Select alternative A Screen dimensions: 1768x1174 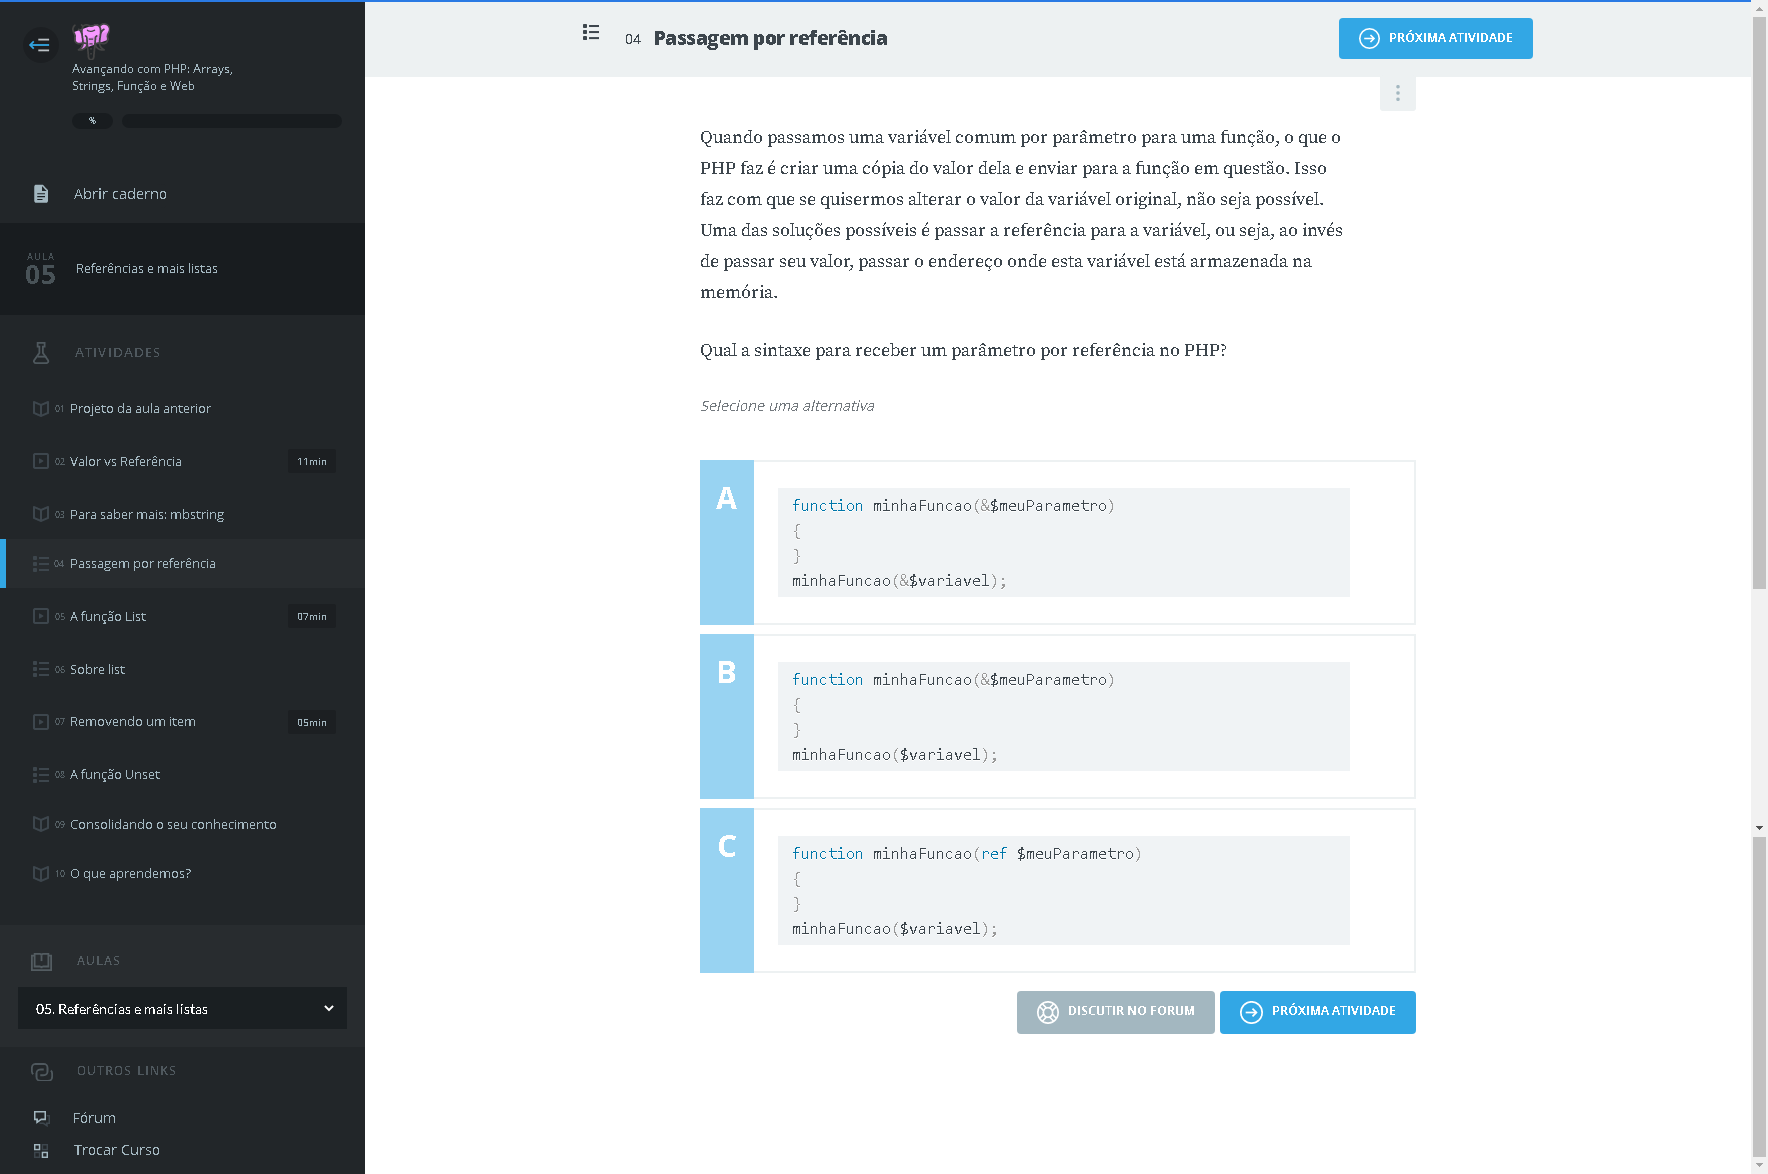(727, 542)
